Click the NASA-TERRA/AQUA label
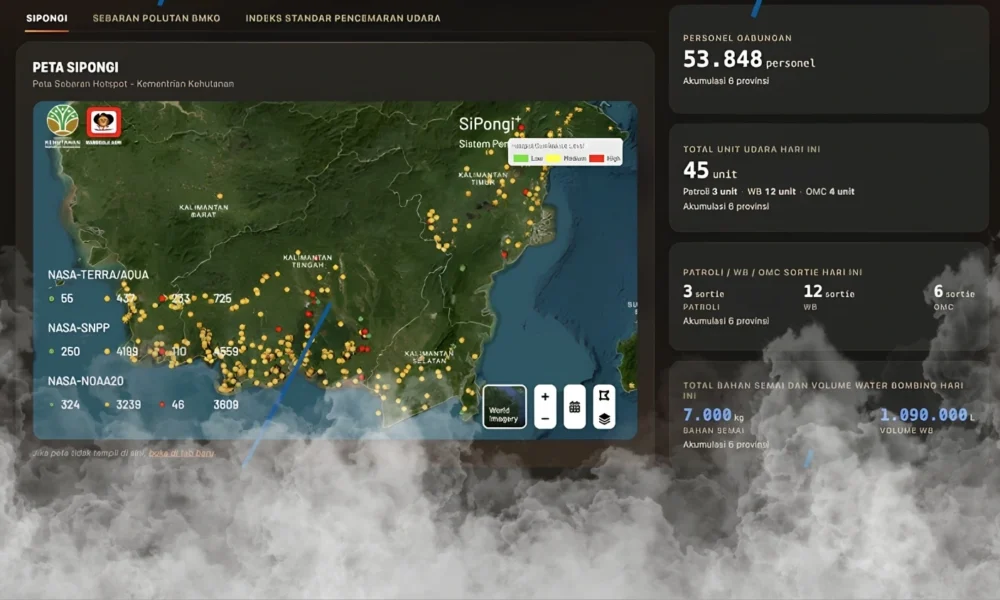 click(98, 275)
